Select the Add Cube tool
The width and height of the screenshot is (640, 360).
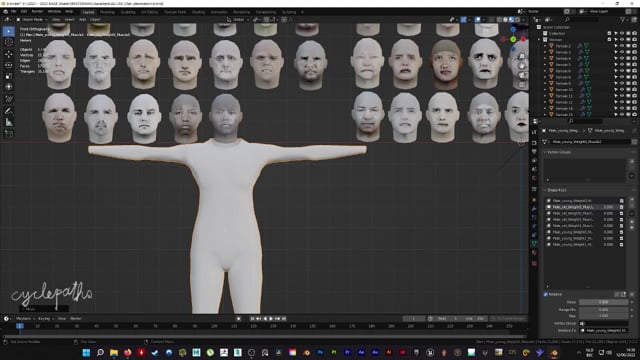coord(9,134)
